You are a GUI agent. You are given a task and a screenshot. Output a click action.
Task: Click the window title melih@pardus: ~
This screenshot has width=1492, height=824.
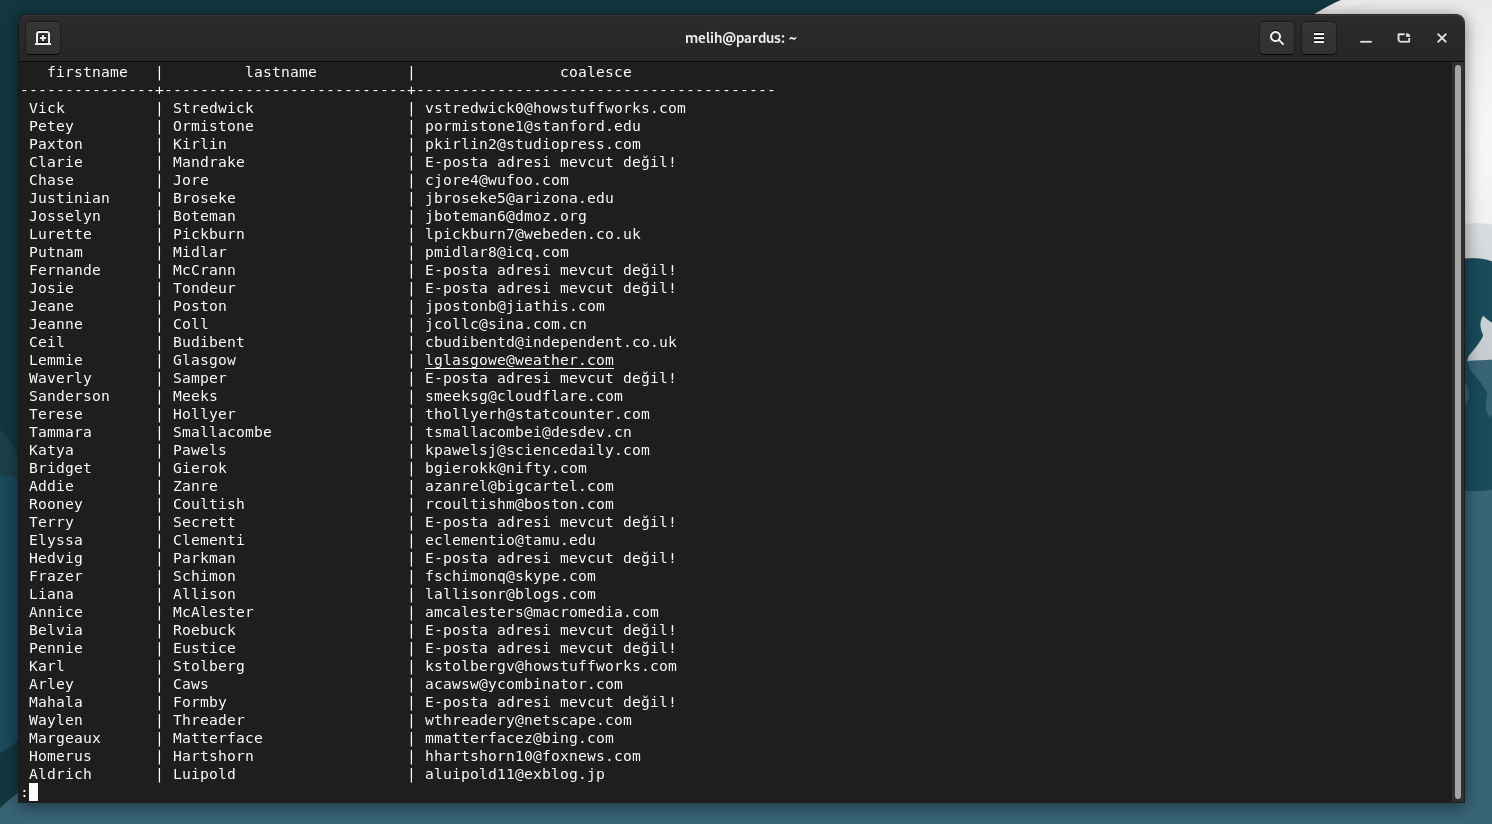[x=741, y=38]
